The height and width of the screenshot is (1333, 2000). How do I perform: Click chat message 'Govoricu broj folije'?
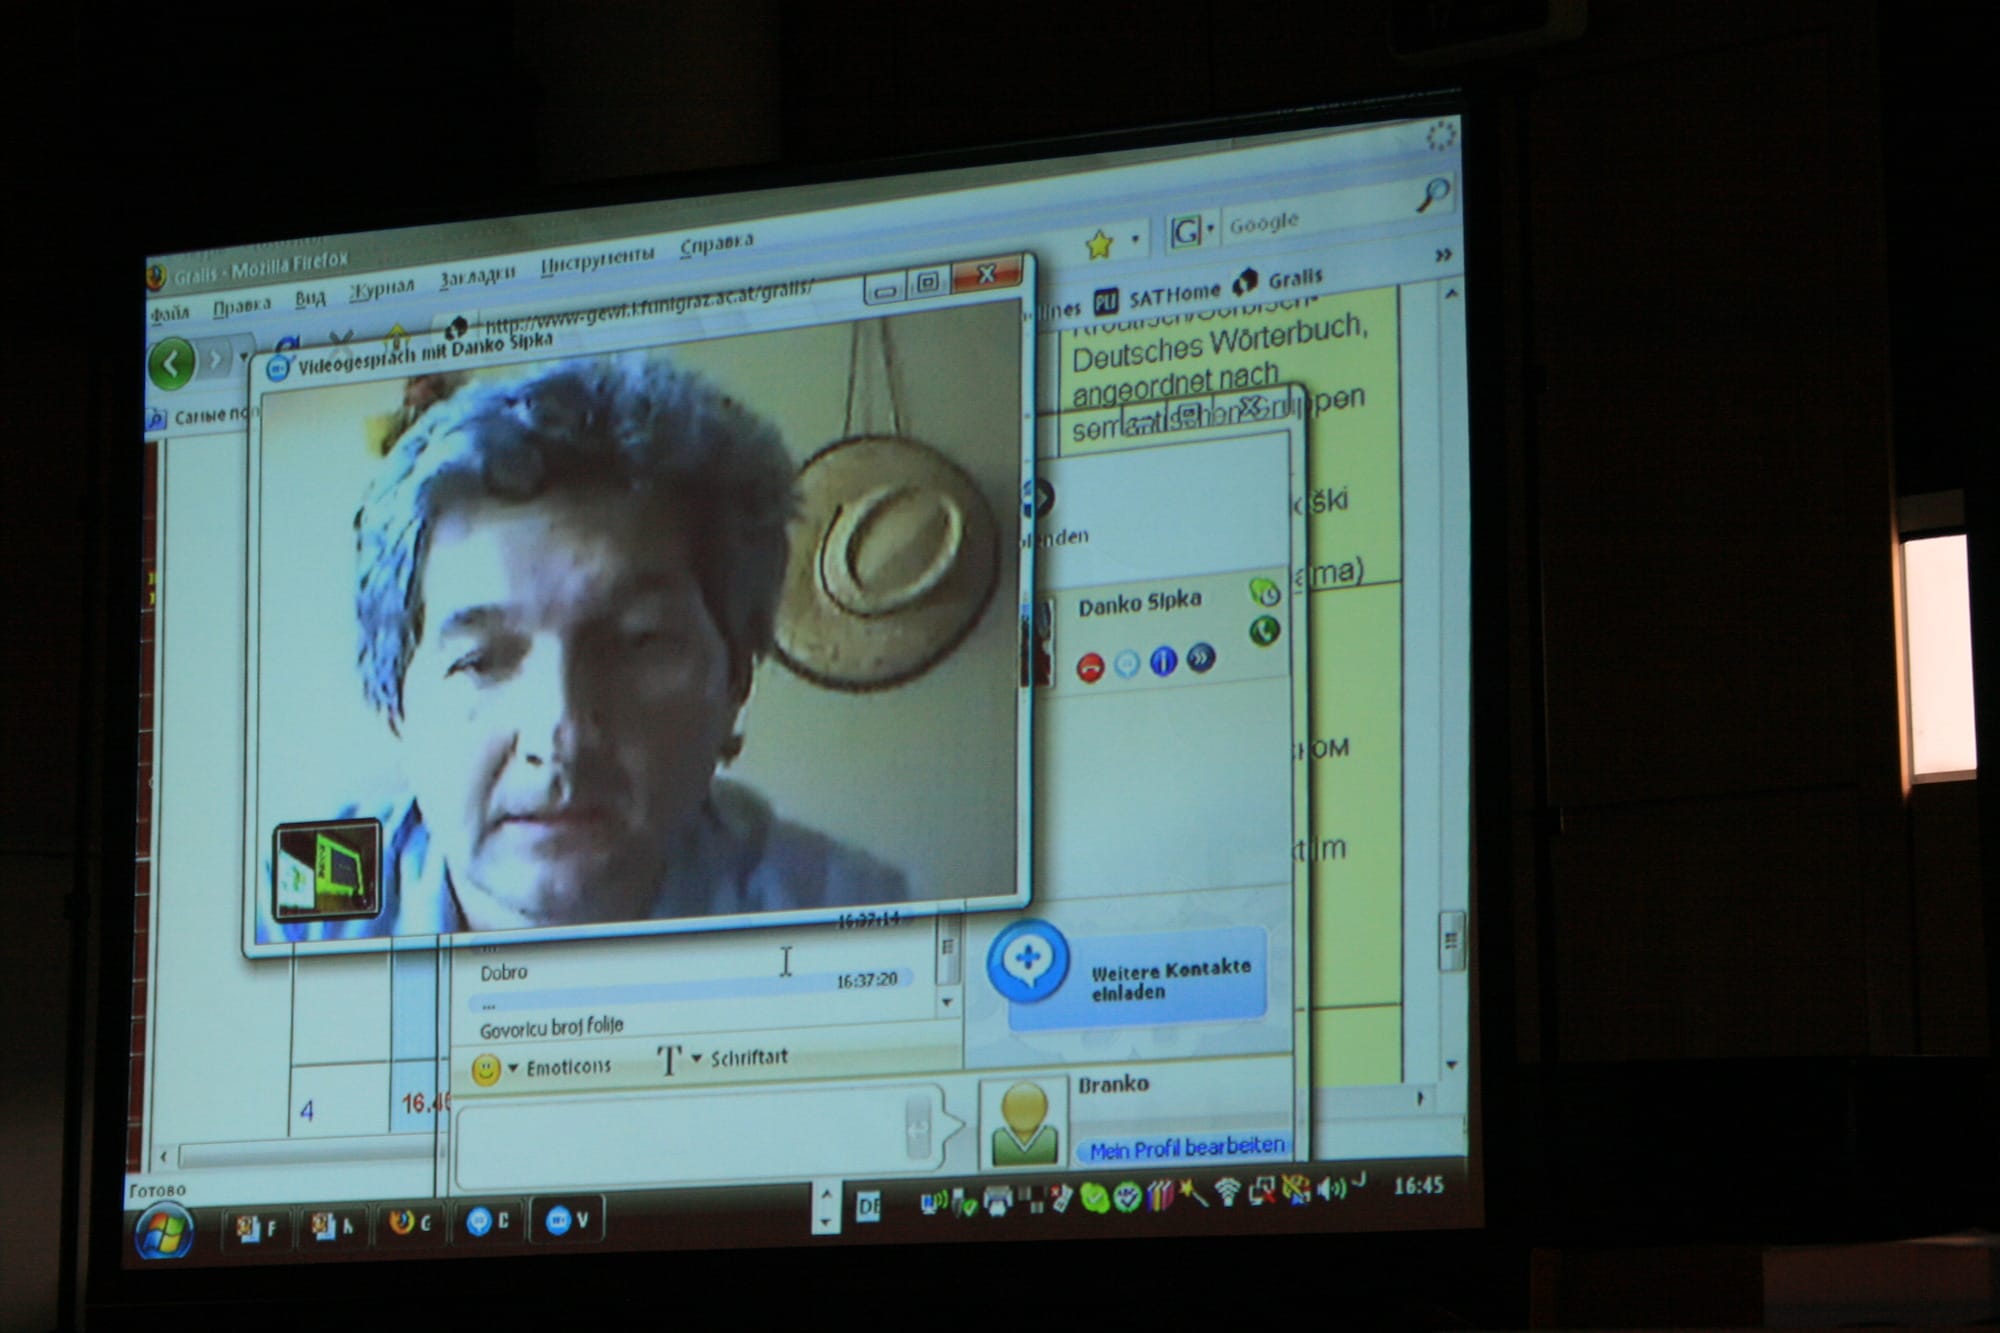point(551,1027)
